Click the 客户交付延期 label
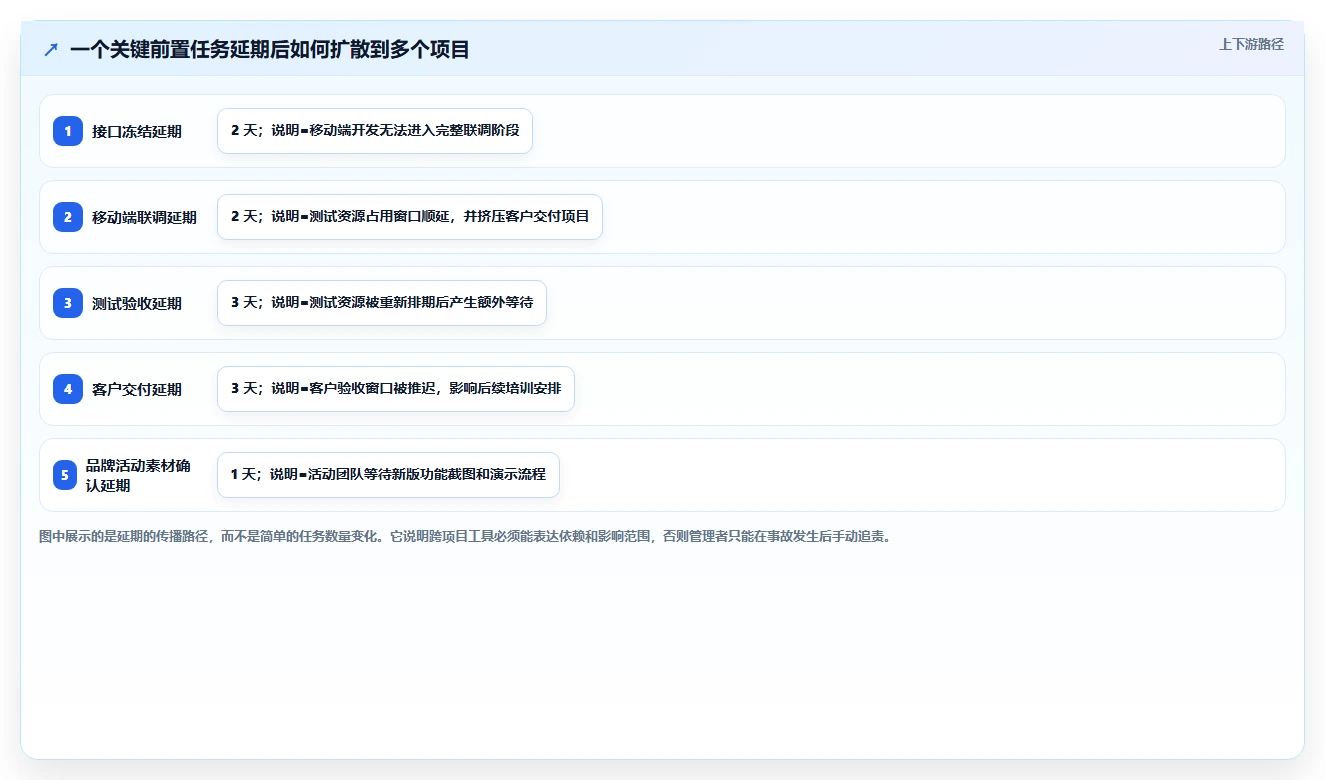The height and width of the screenshot is (780, 1325). (137, 389)
